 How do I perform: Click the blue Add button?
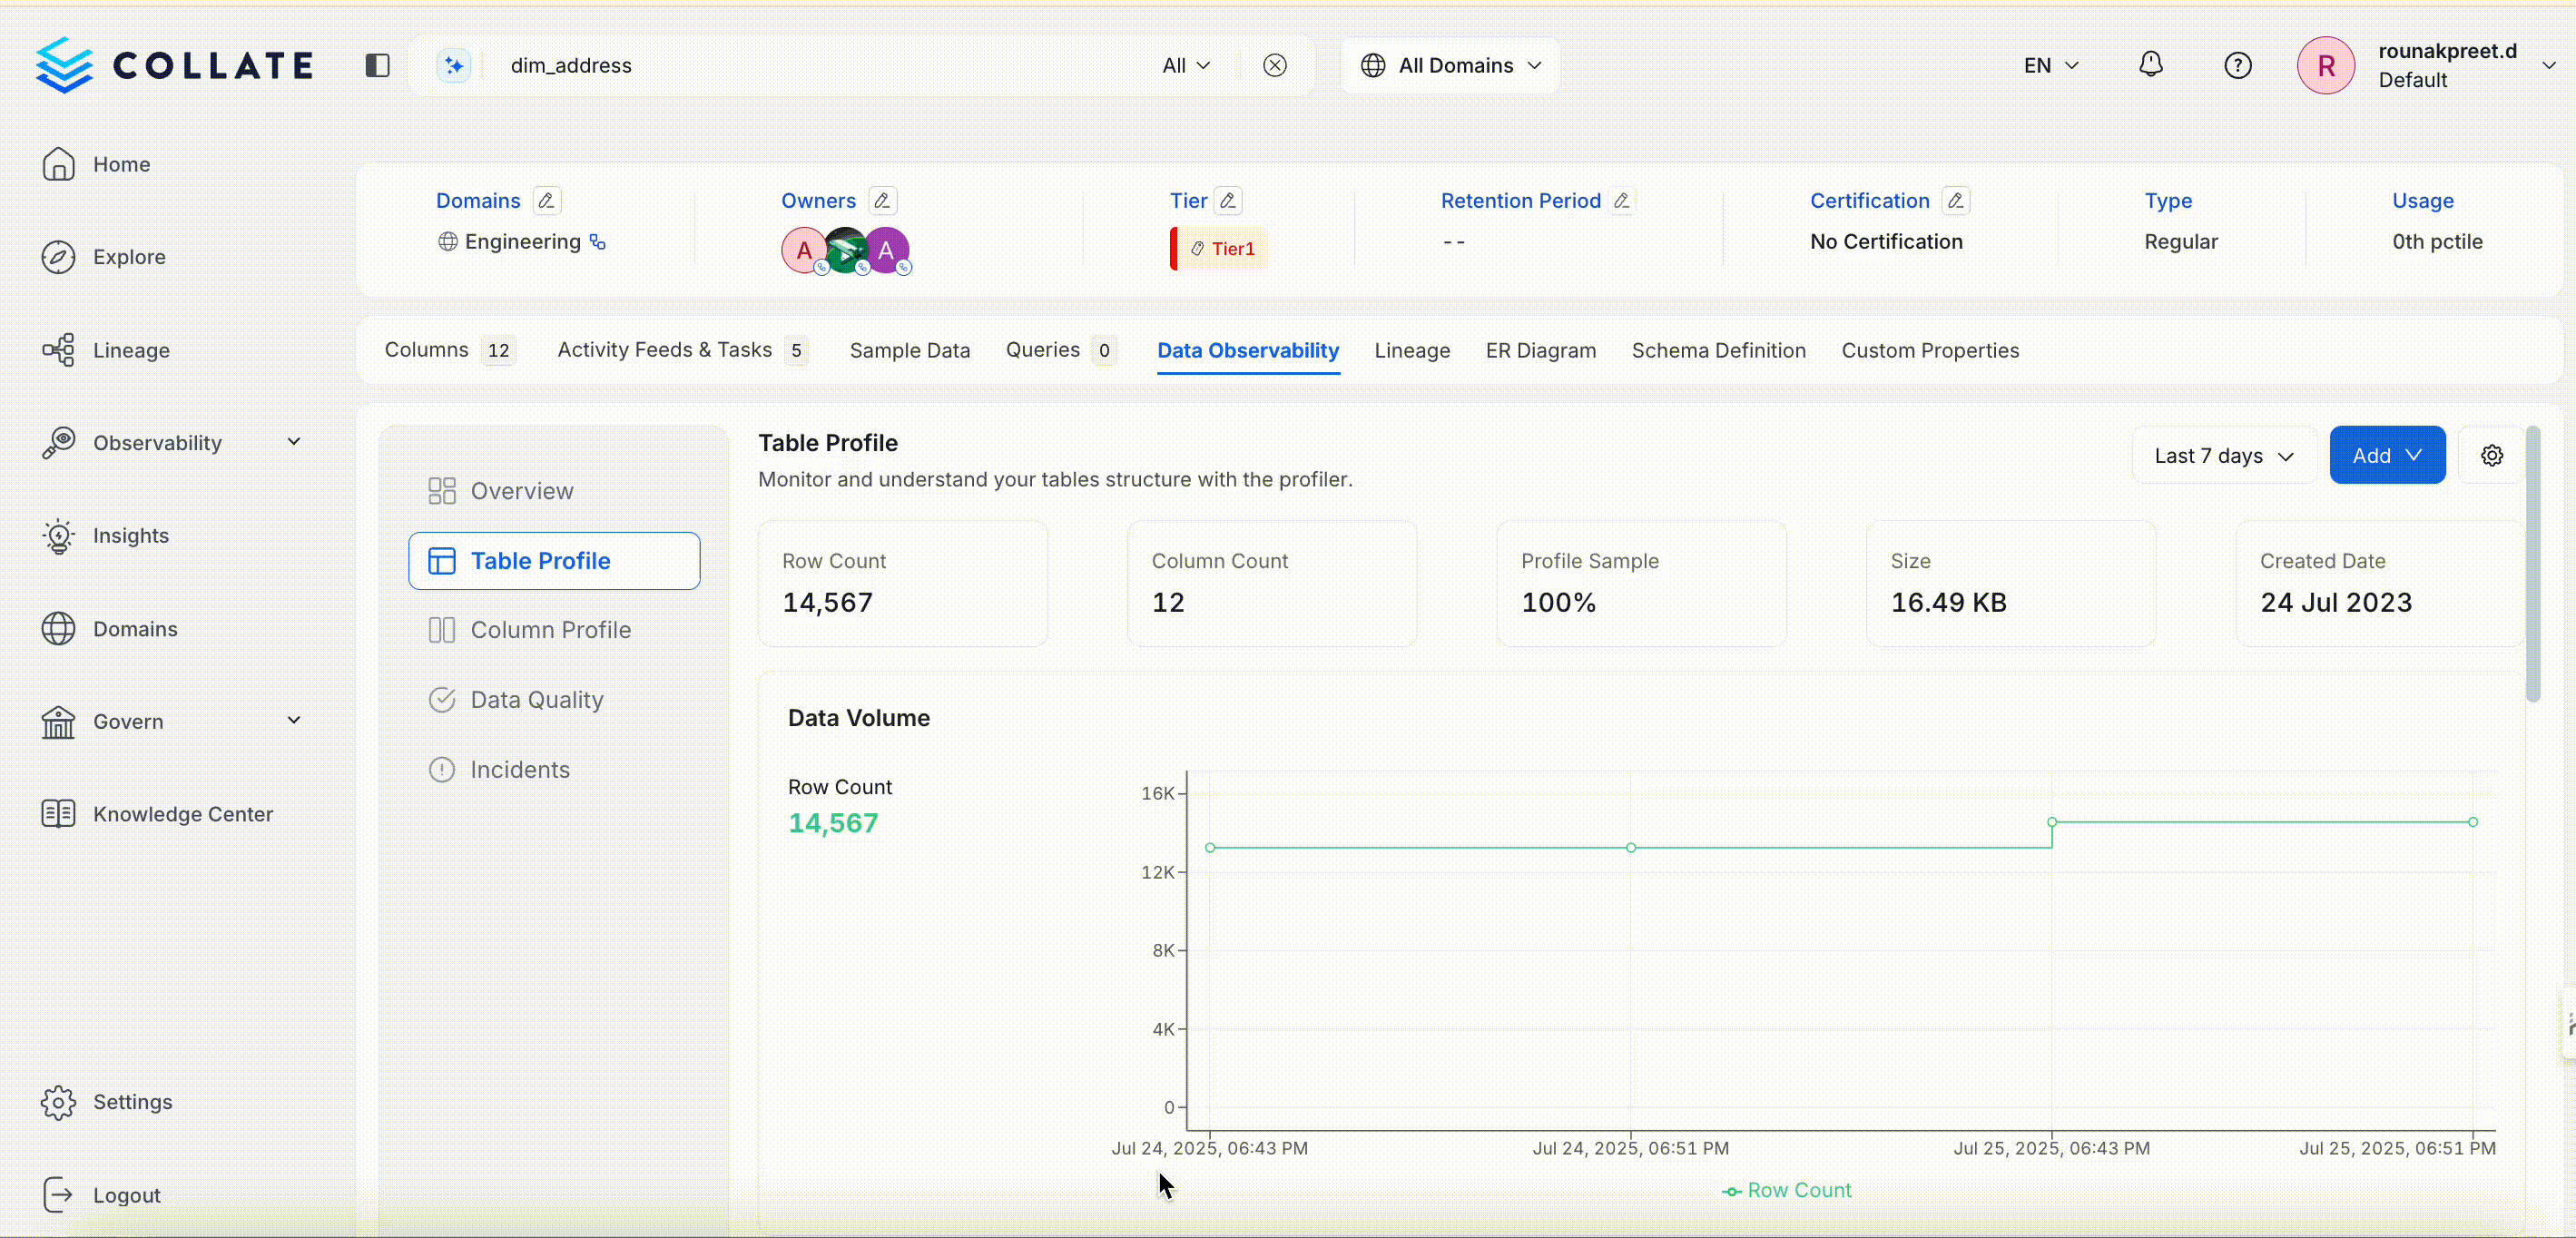(x=2386, y=455)
